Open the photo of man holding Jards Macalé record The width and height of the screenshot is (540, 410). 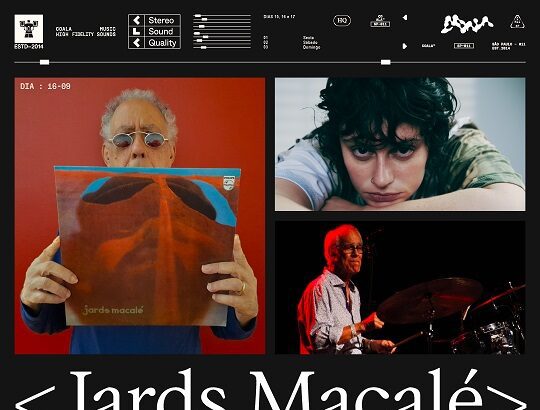(x=140, y=216)
